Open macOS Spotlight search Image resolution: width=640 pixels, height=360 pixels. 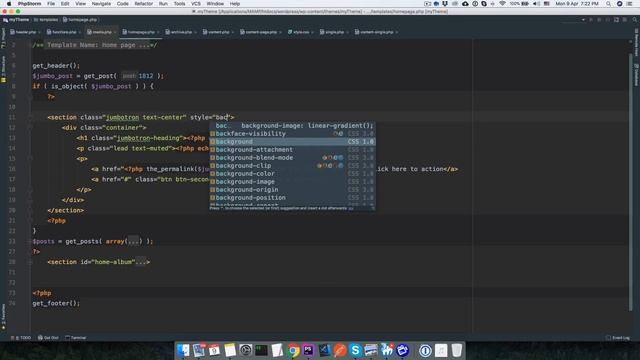[x=609, y=4]
